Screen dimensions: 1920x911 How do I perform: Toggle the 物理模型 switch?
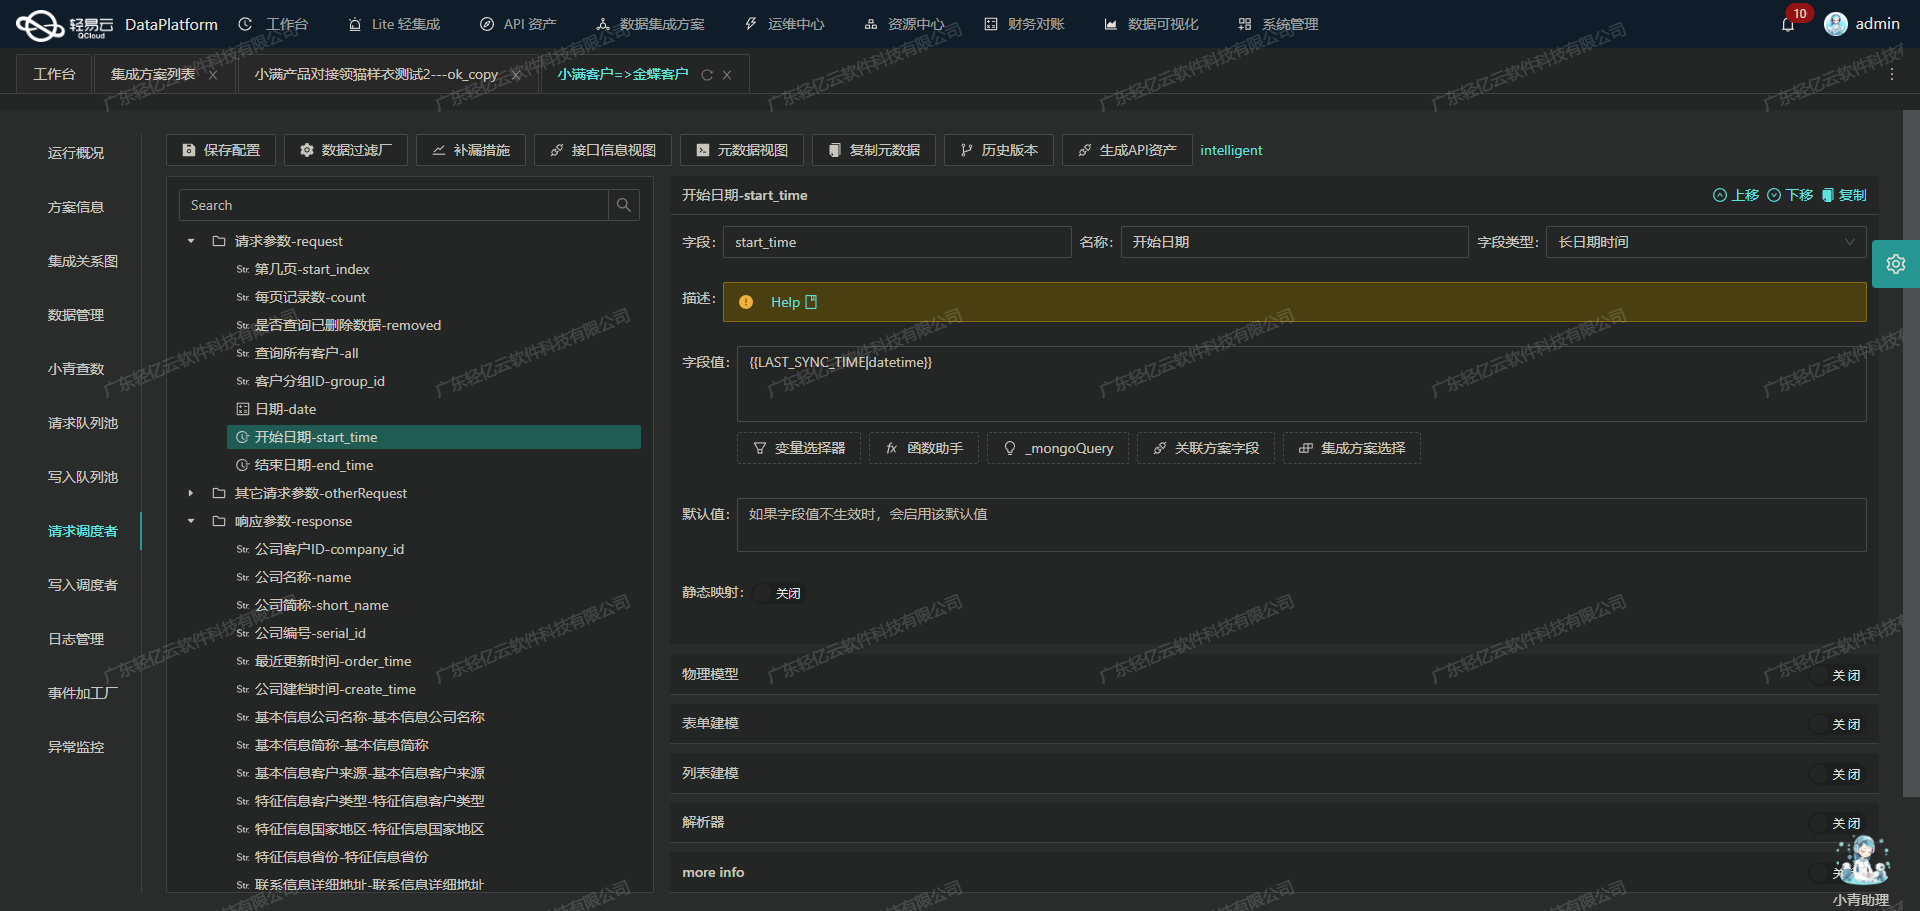pos(1836,675)
